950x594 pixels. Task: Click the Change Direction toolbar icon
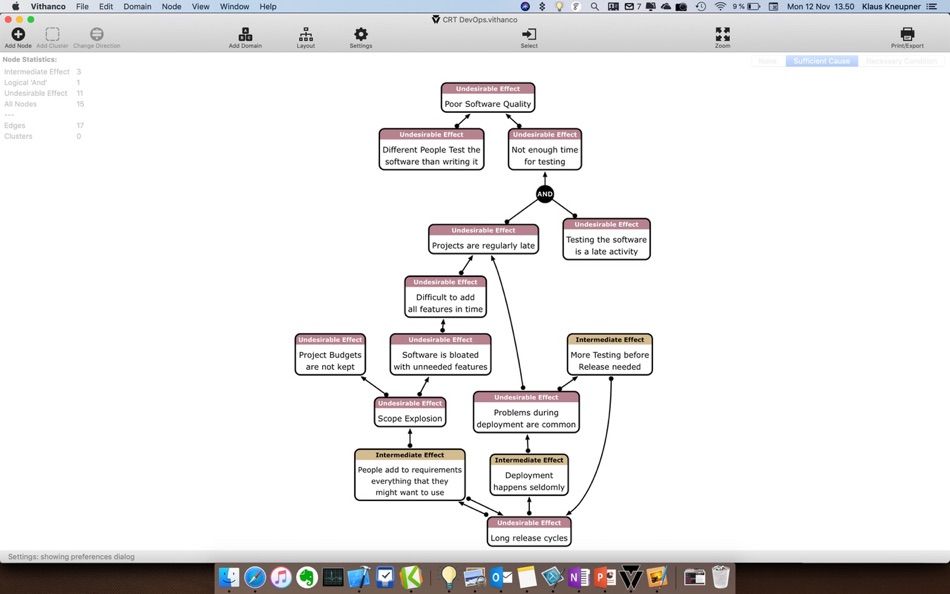[96, 35]
